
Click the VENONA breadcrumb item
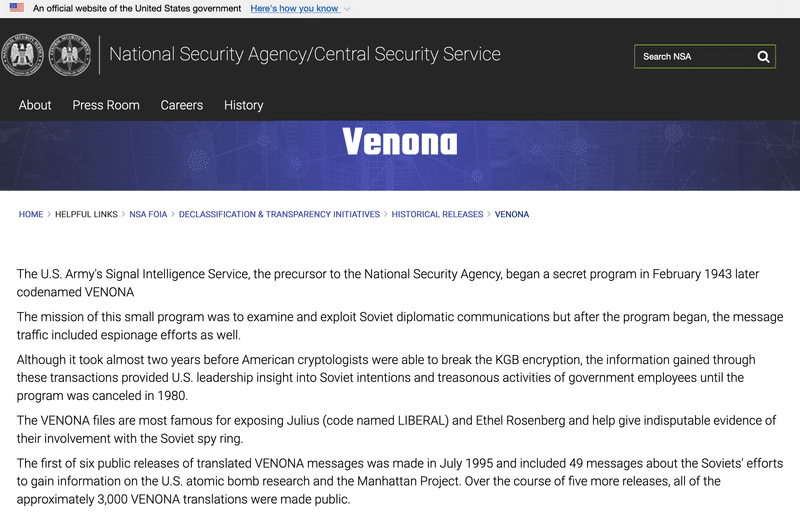pyautogui.click(x=512, y=214)
